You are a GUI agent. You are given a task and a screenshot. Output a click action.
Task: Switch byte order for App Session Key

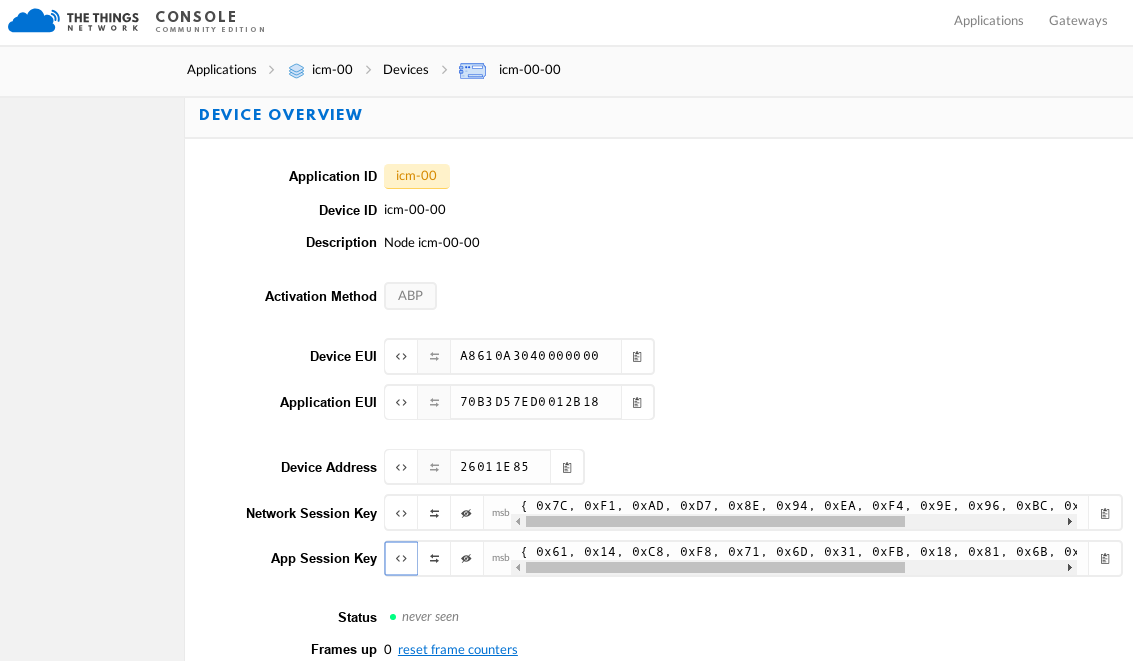[434, 558]
